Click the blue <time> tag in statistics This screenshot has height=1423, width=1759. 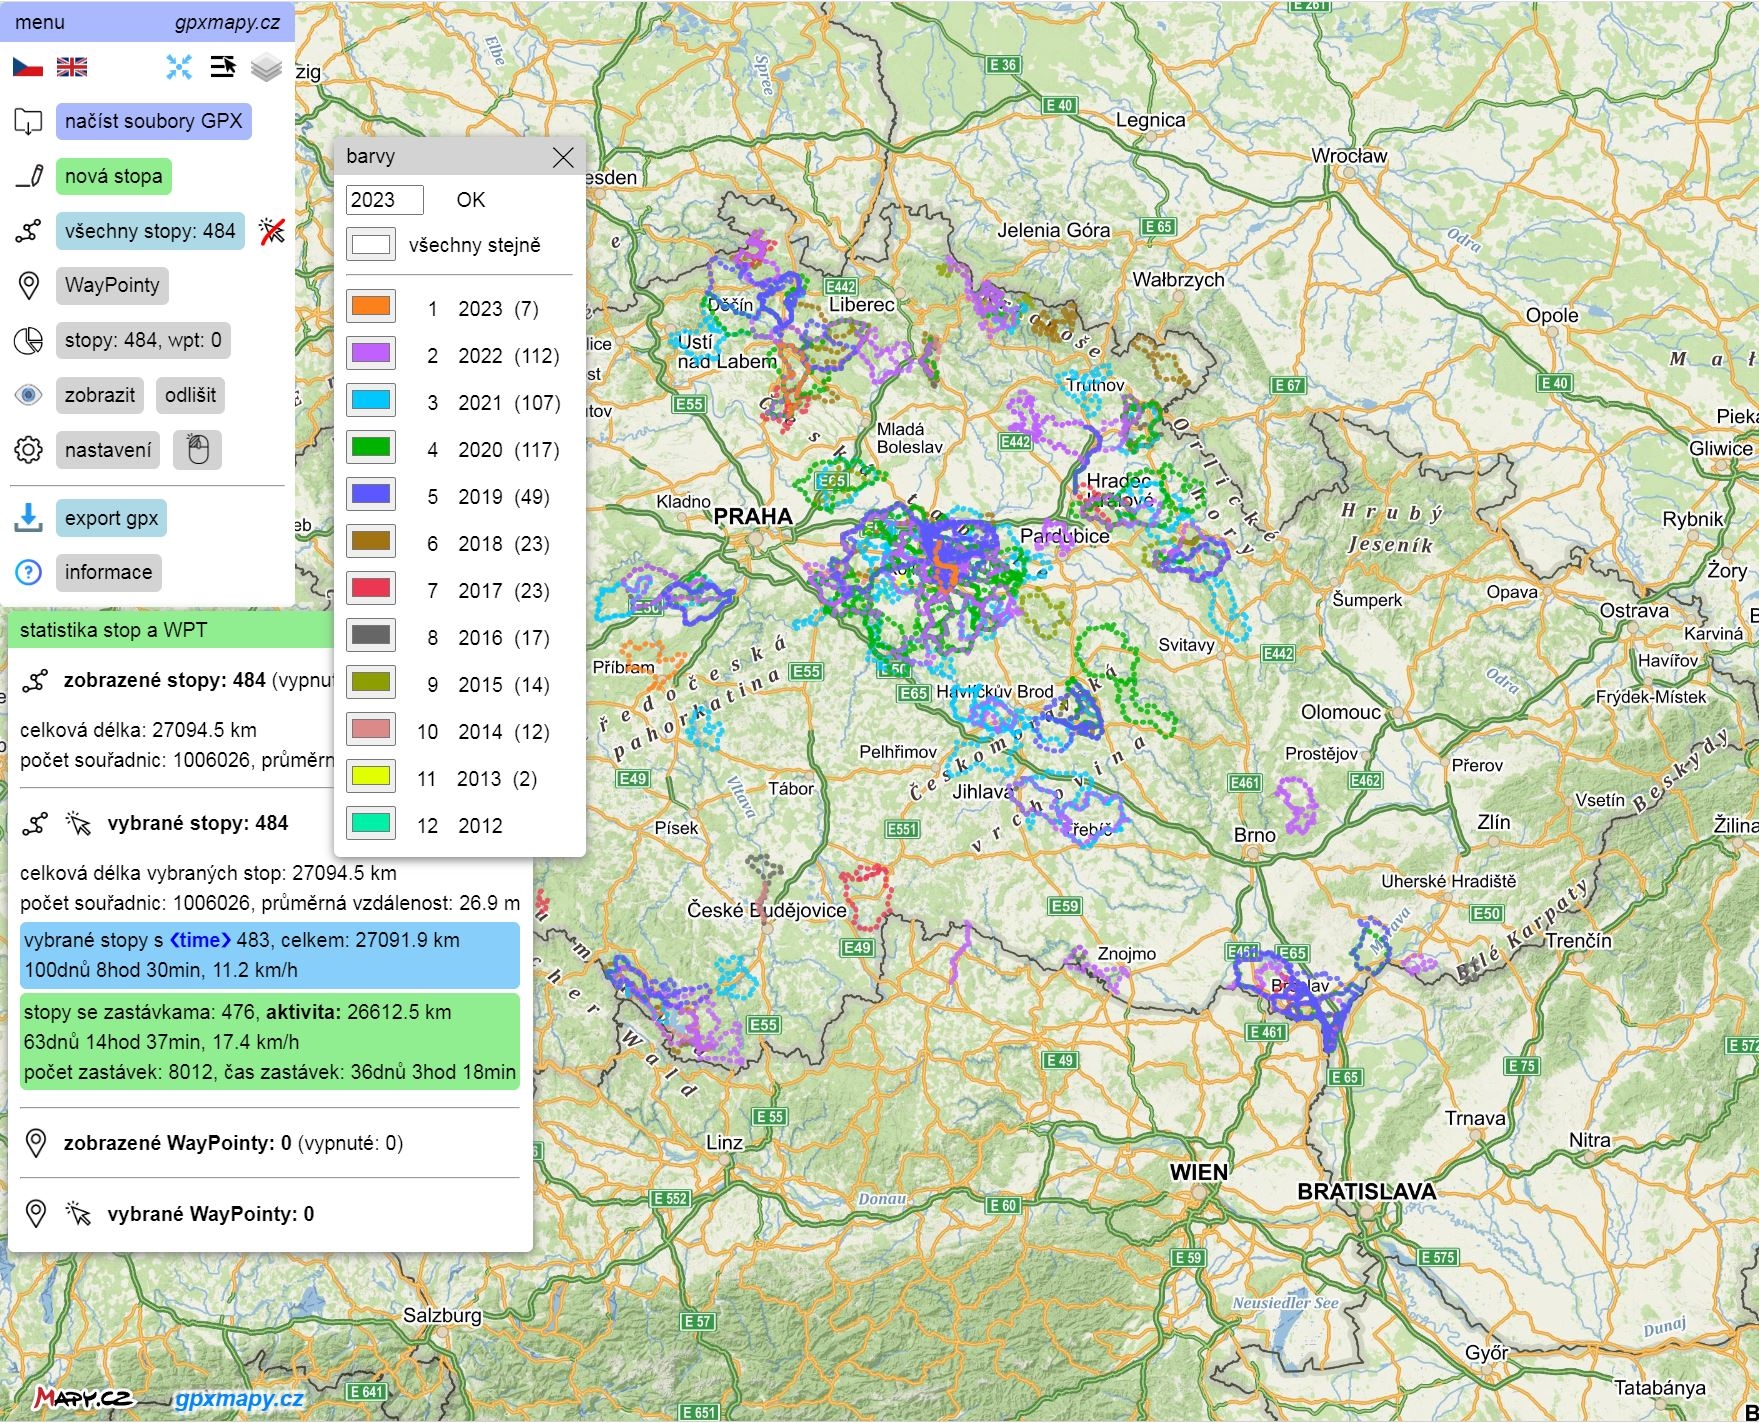tap(200, 940)
